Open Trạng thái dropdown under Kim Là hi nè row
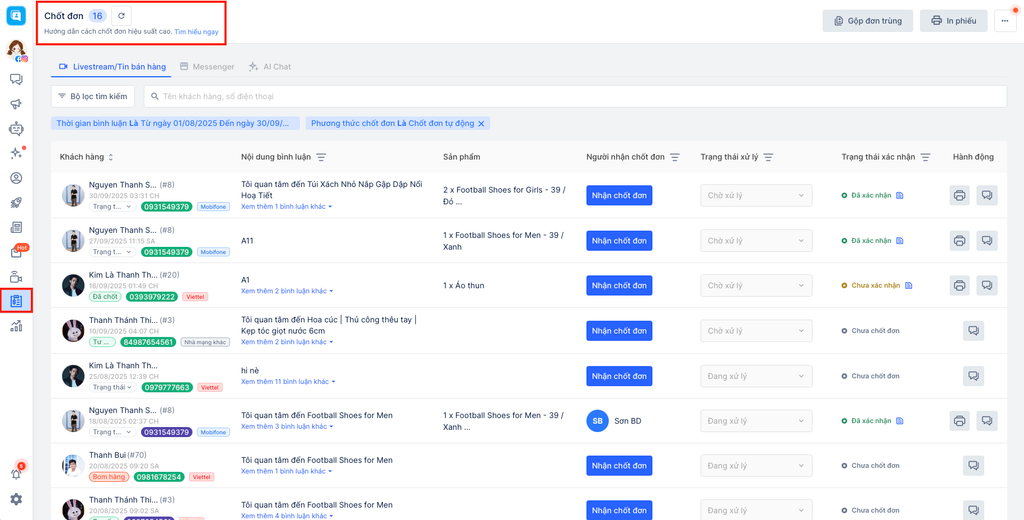Image resolution: width=1024 pixels, height=520 pixels. tap(114, 387)
